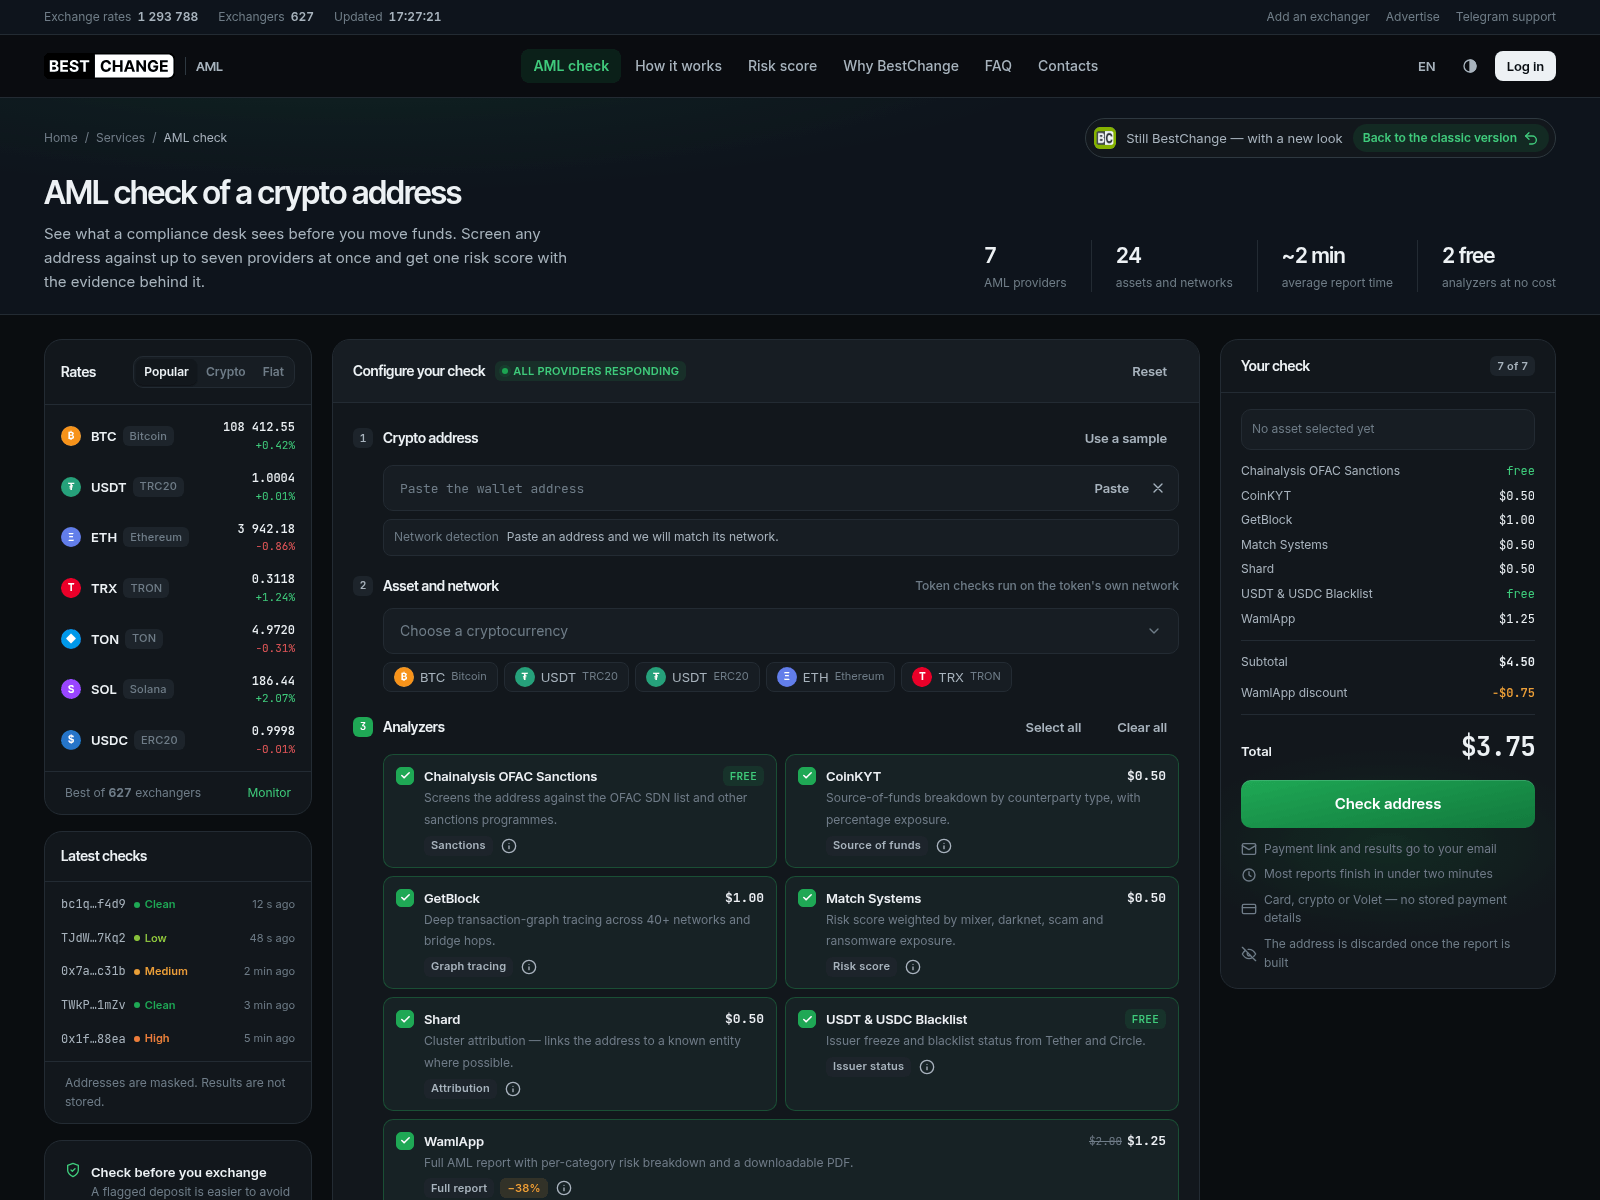1600x1200 pixels.
Task: Click the info icon next to Source of funds
Action: [x=944, y=846]
